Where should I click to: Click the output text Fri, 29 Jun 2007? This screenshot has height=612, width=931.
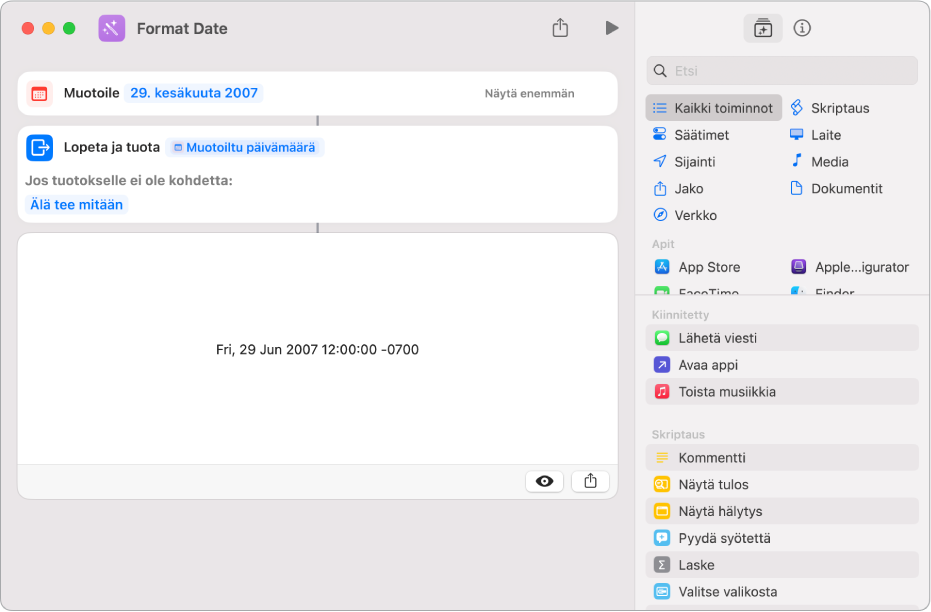[x=317, y=350]
